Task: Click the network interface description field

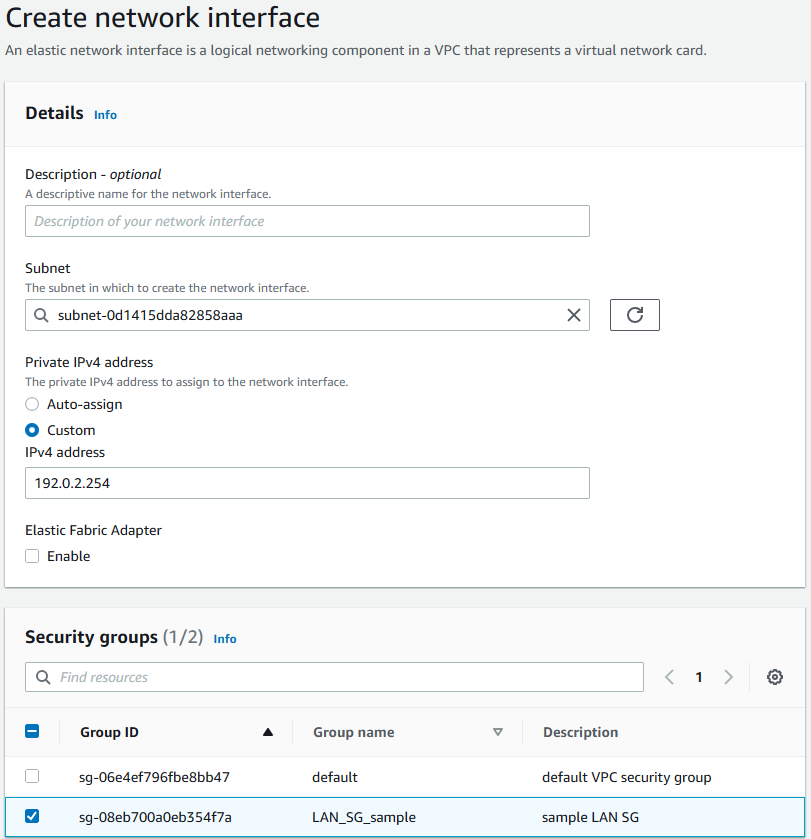Action: tap(307, 221)
